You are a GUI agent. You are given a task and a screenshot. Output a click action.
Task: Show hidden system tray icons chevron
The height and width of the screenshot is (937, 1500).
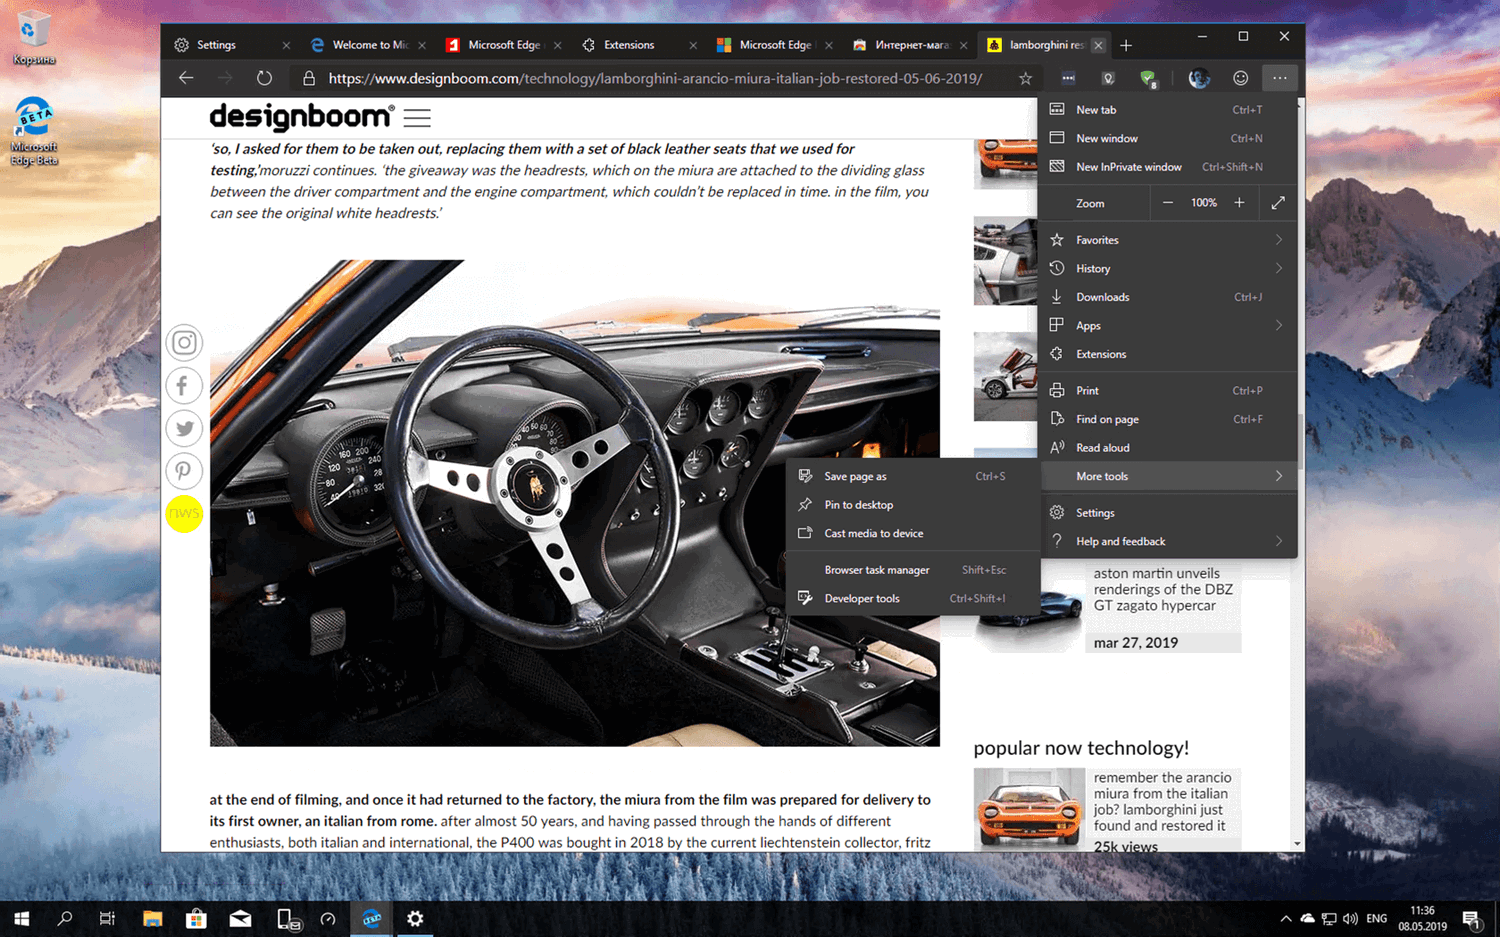pyautogui.click(x=1285, y=918)
